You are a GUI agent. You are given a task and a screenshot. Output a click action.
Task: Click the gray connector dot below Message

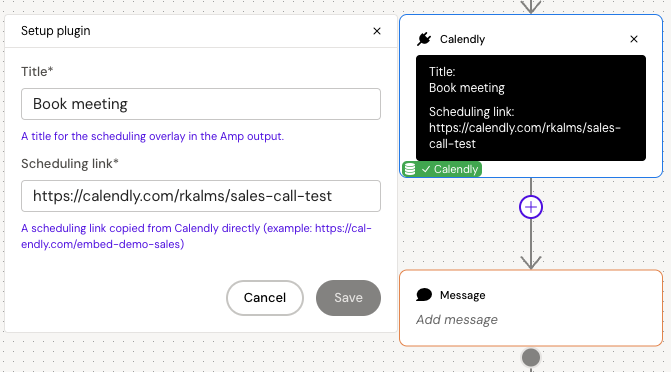531,357
